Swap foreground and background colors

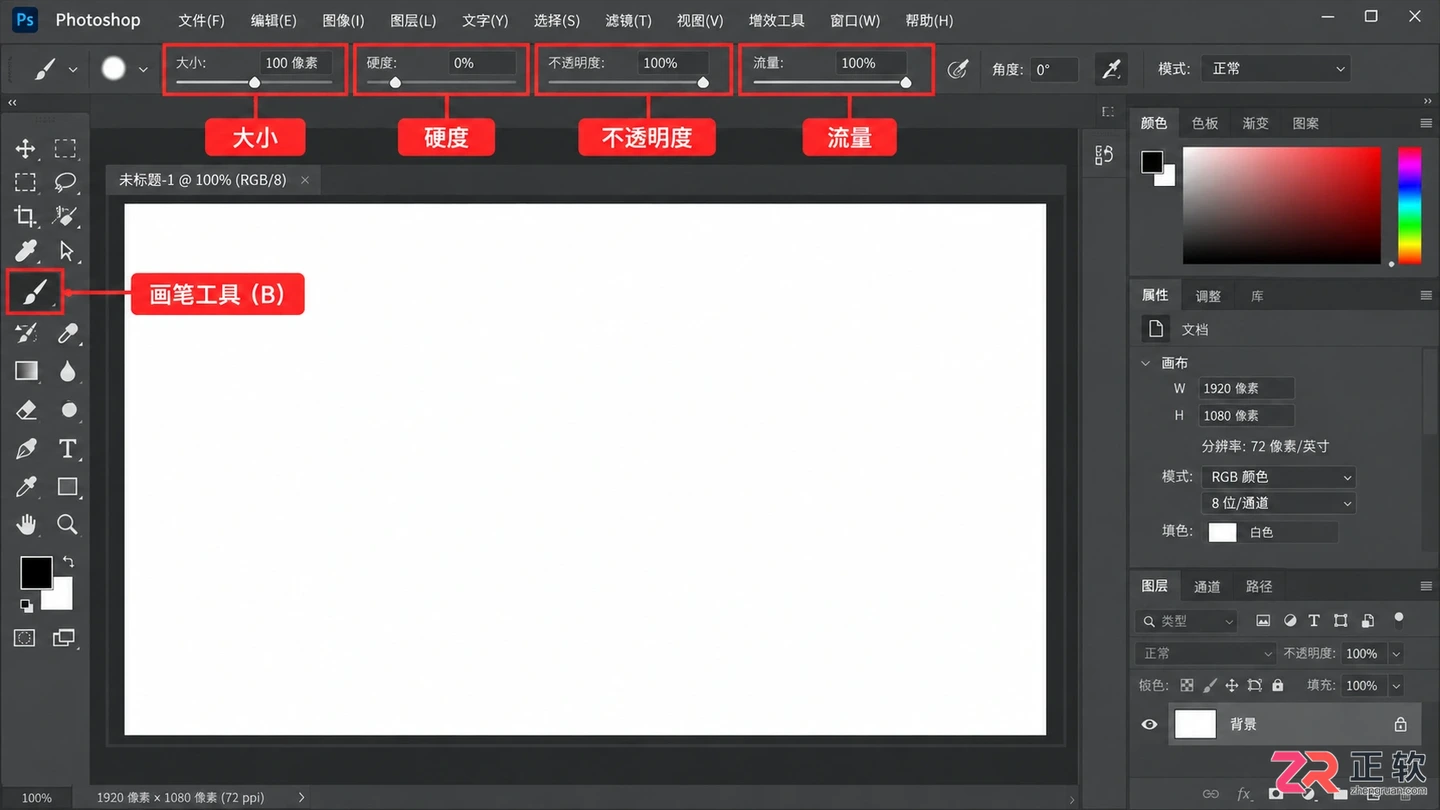point(68,562)
